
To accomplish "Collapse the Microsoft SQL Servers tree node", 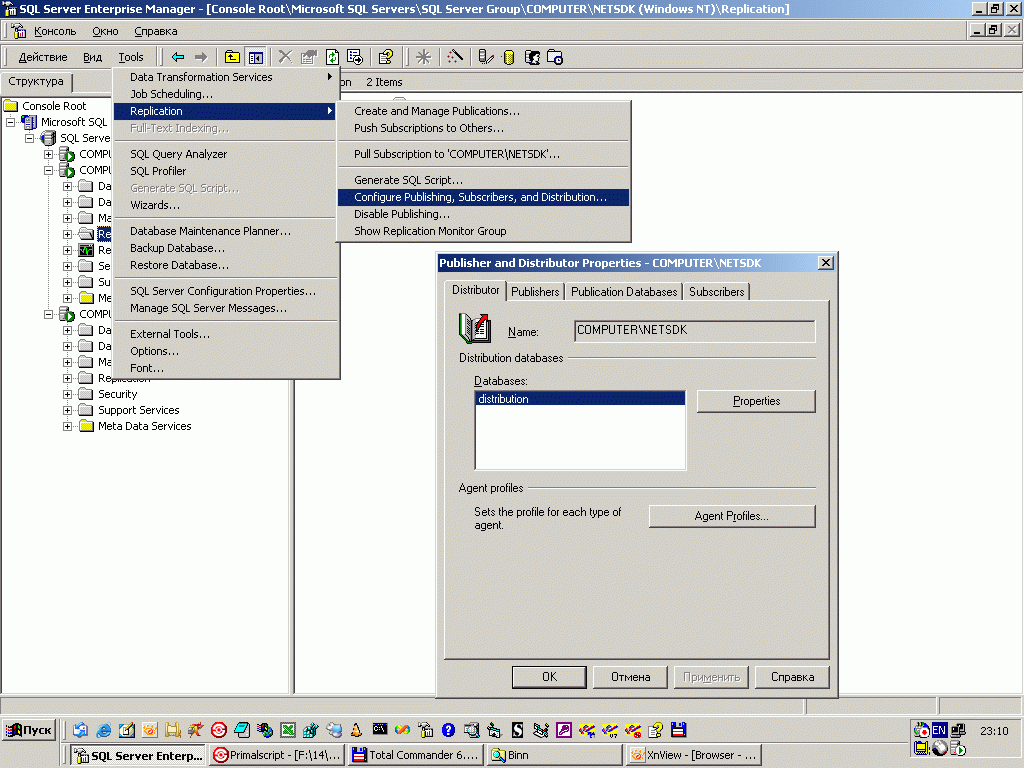I will [10, 122].
